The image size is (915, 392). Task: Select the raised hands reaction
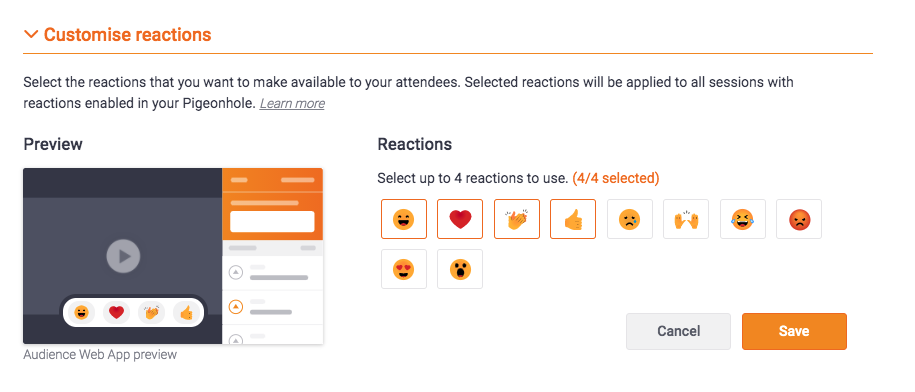686,219
